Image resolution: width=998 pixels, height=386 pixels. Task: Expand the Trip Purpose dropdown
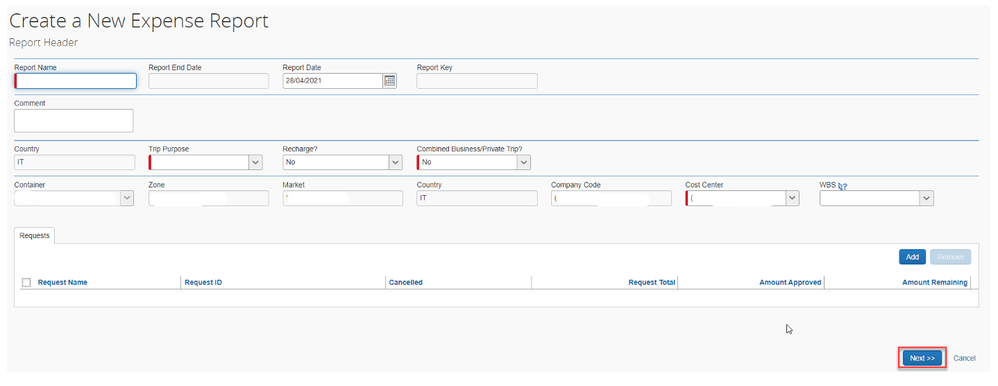255,162
